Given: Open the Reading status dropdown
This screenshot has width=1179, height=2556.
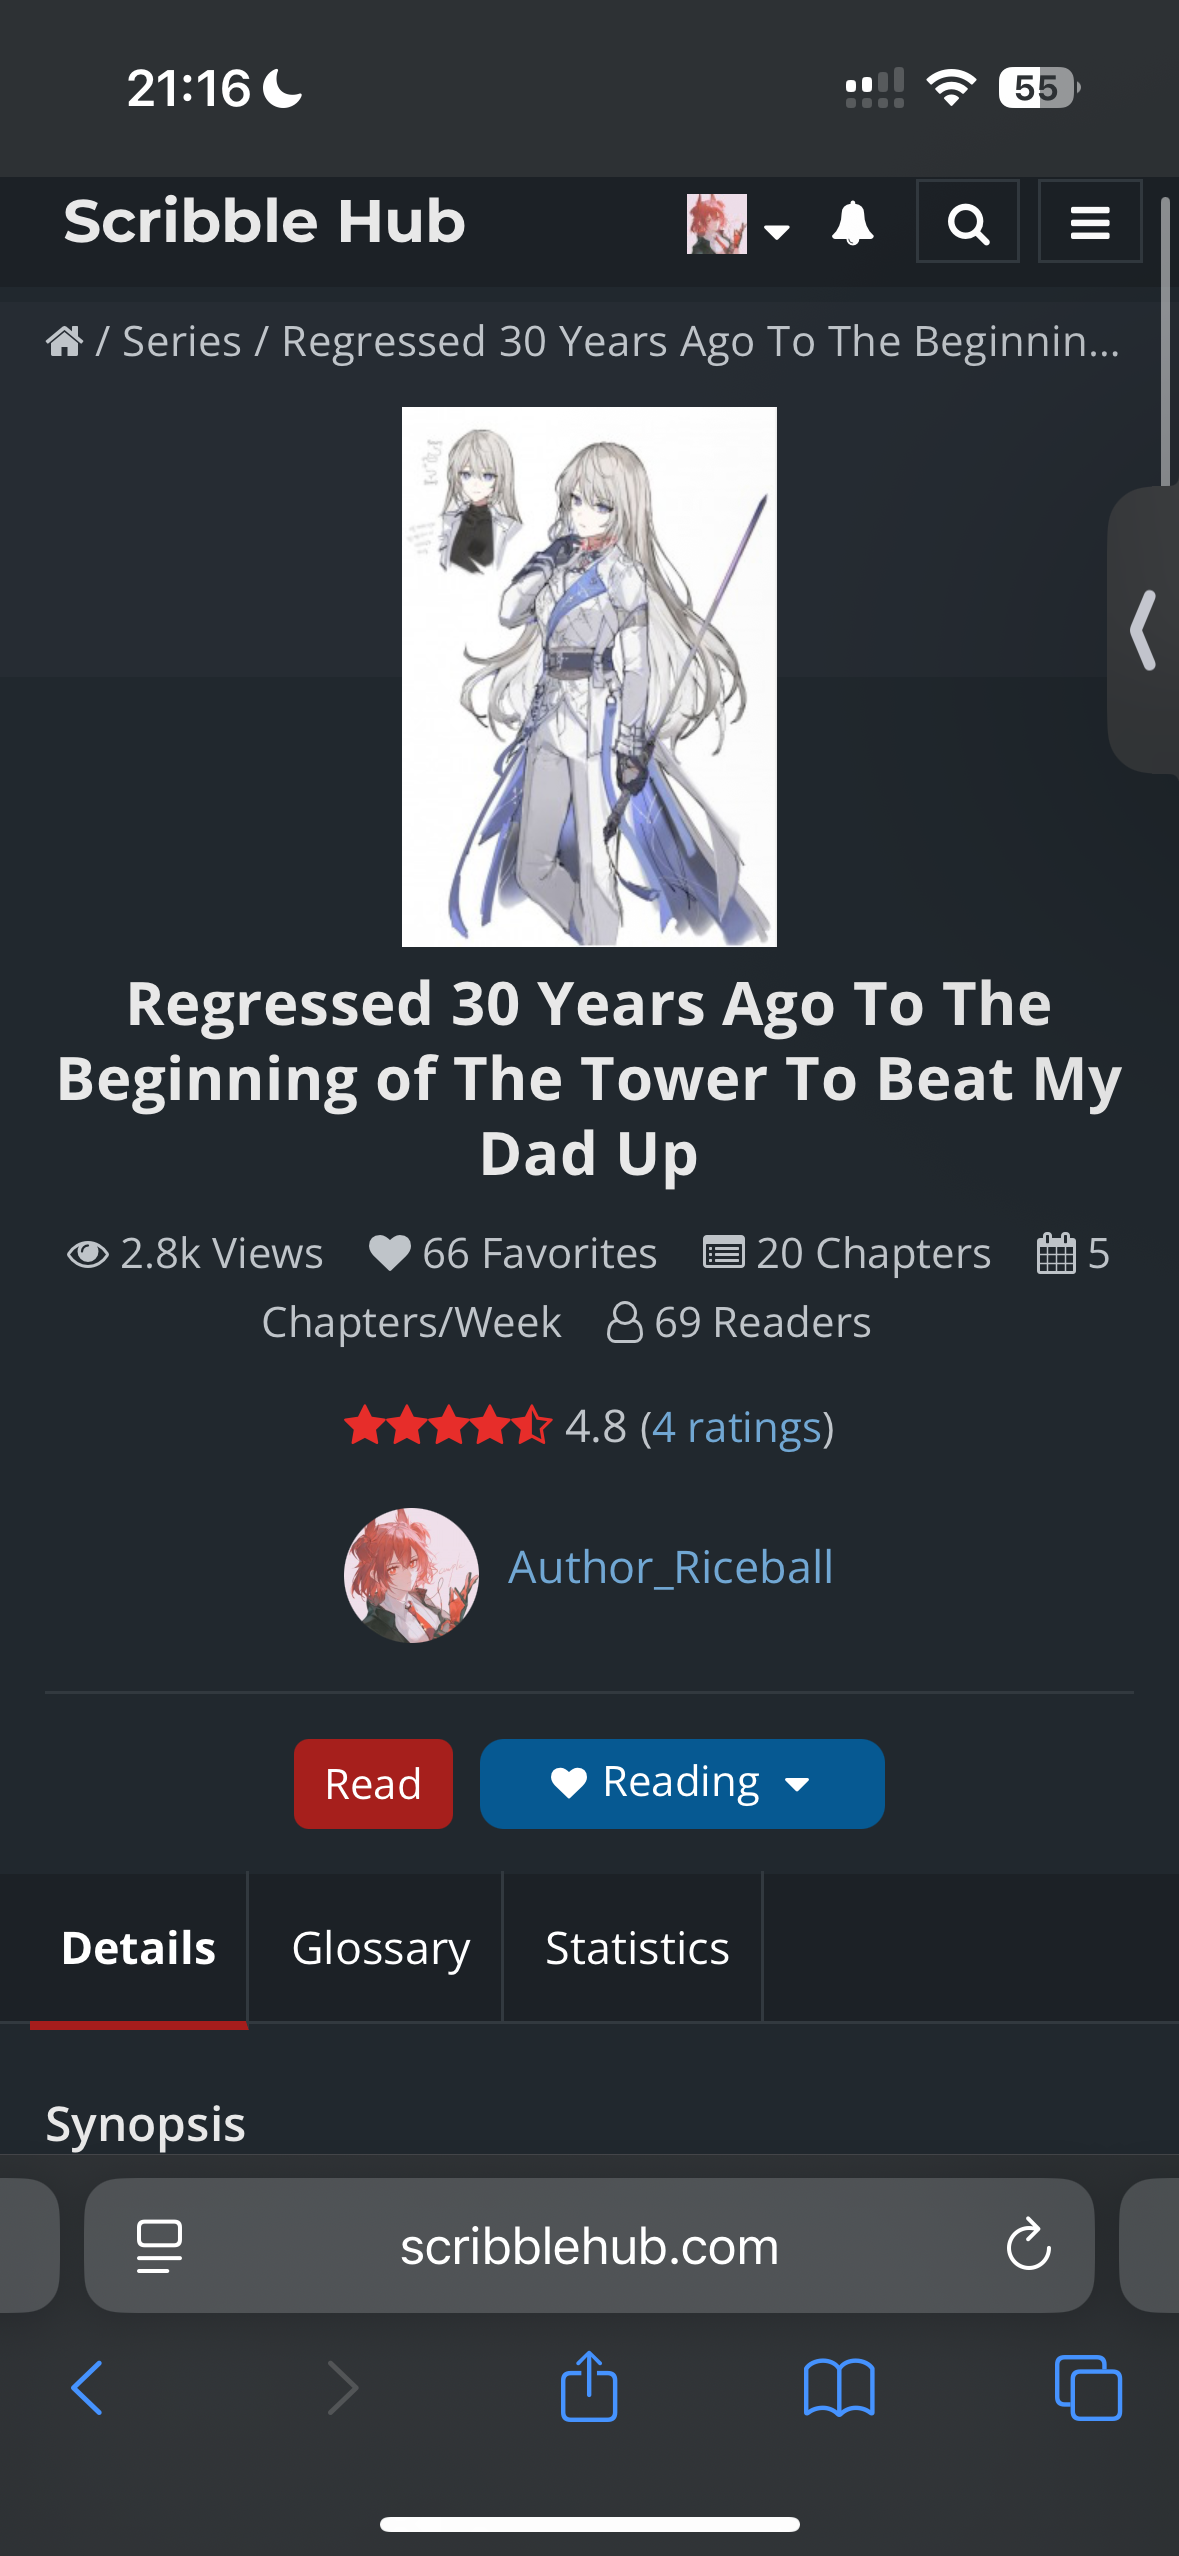Looking at the screenshot, I should 682,1783.
